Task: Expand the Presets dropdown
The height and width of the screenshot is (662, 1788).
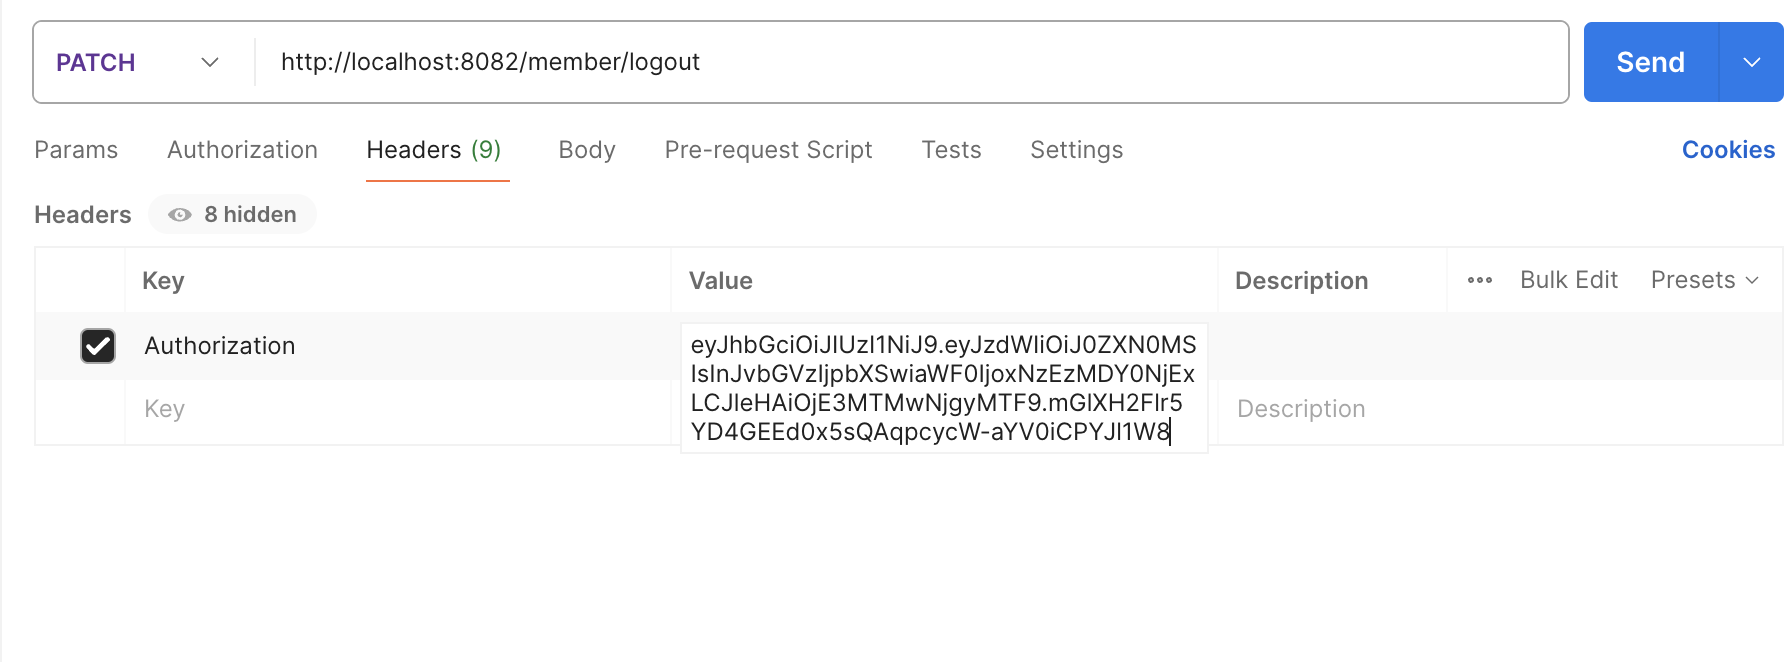Action: pos(1705,280)
